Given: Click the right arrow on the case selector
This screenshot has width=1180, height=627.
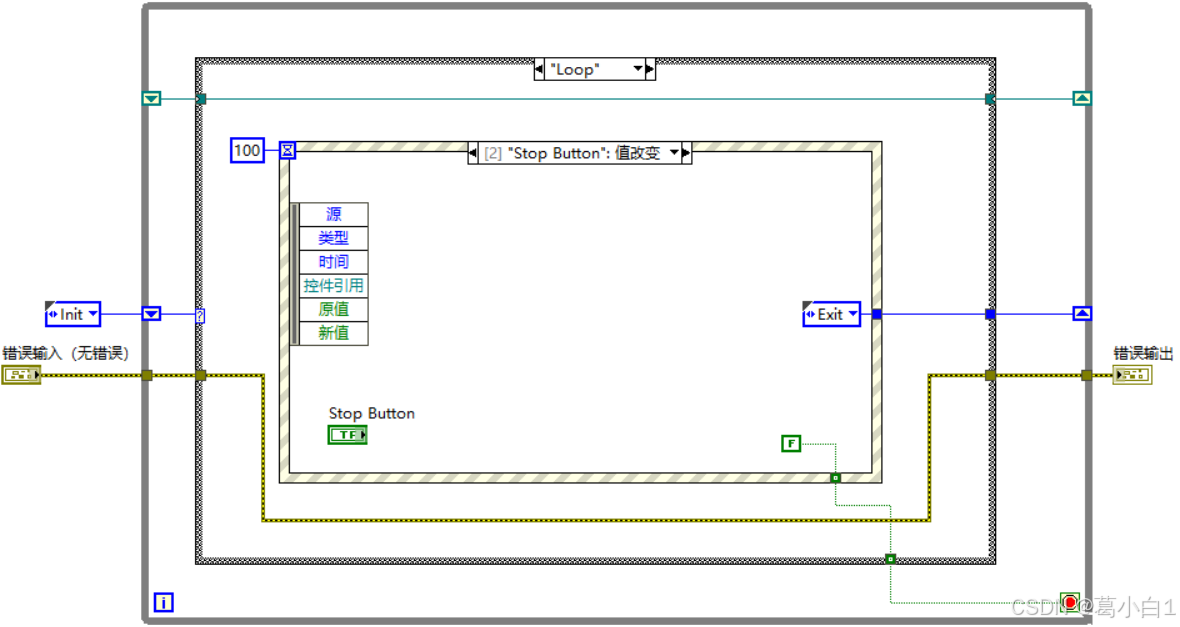Looking at the screenshot, I should tap(648, 69).
